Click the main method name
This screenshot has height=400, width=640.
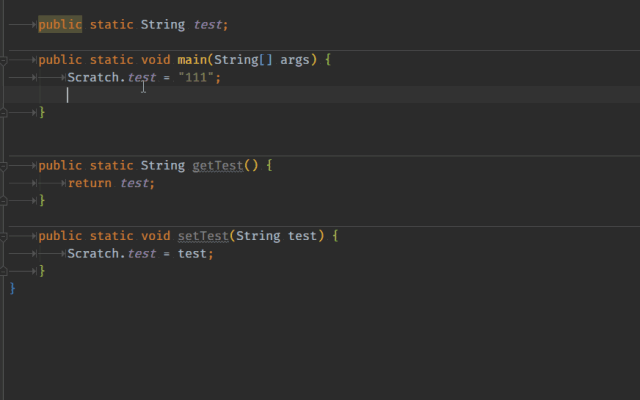point(192,60)
